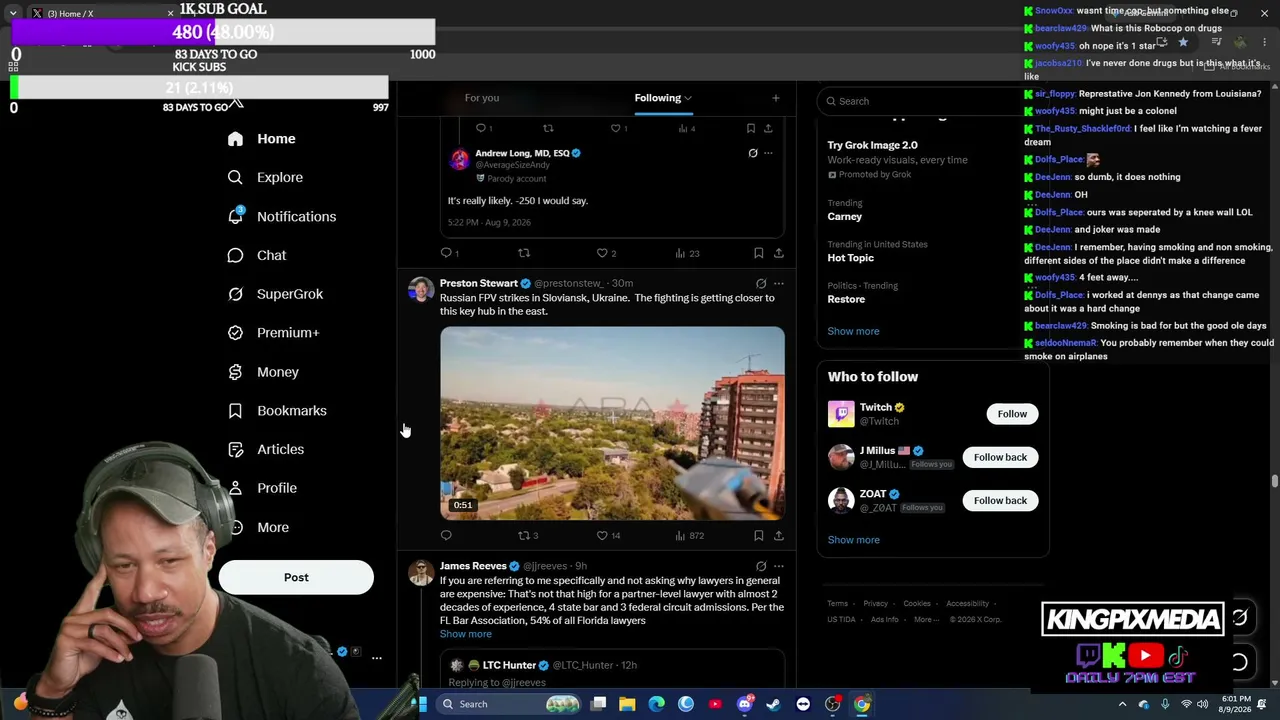1280x720 pixels.
Task: Open Notifications bell in the sidebar
Action: [235, 216]
